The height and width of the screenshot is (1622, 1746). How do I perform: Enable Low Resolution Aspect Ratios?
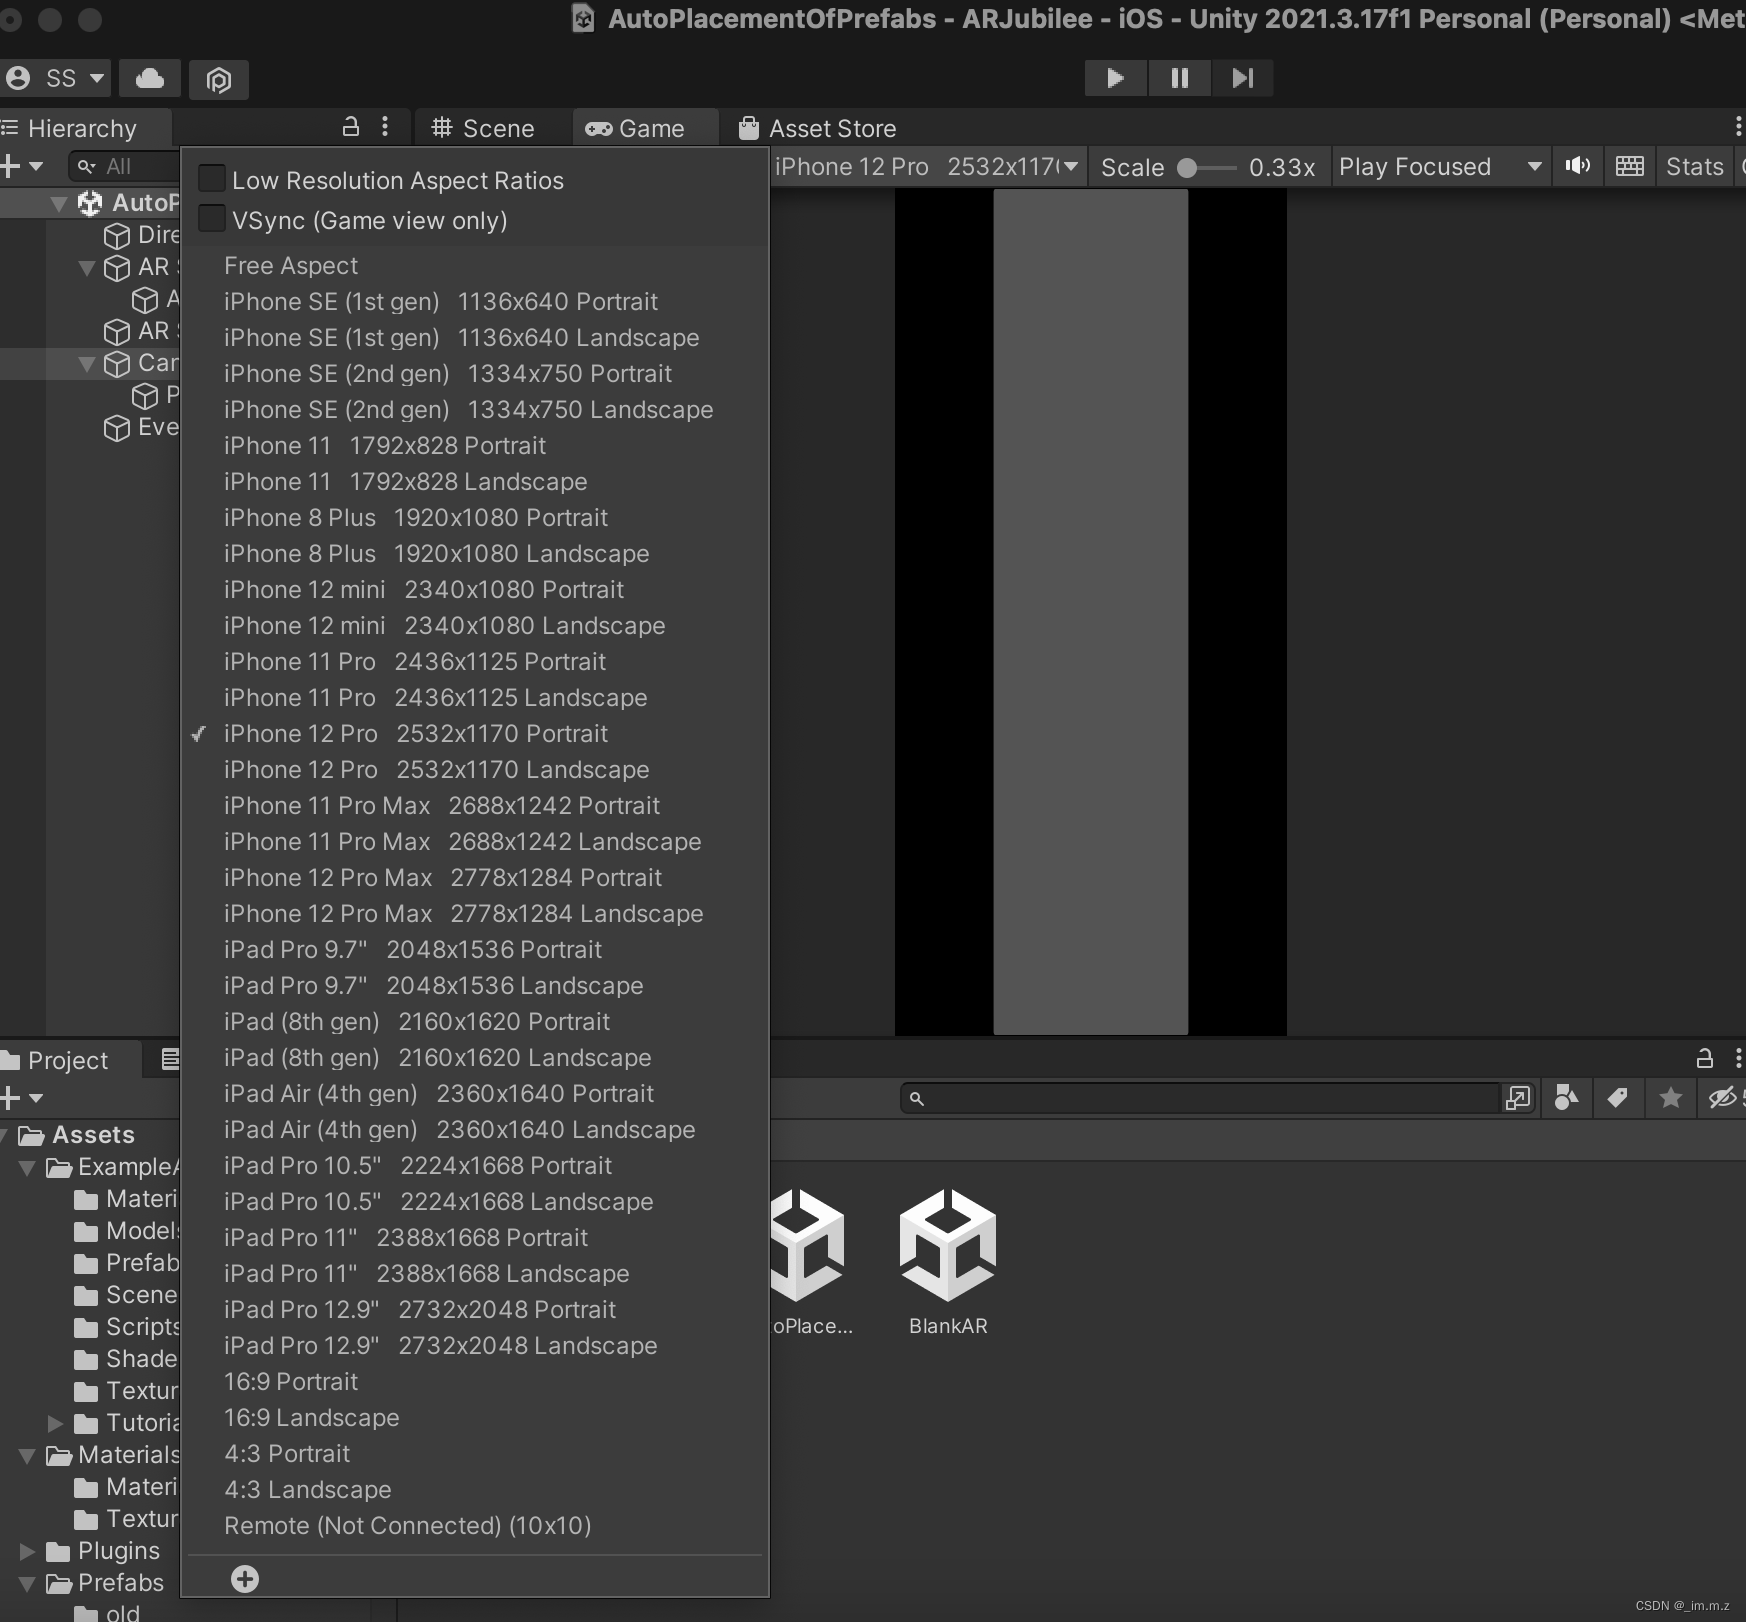[211, 177]
